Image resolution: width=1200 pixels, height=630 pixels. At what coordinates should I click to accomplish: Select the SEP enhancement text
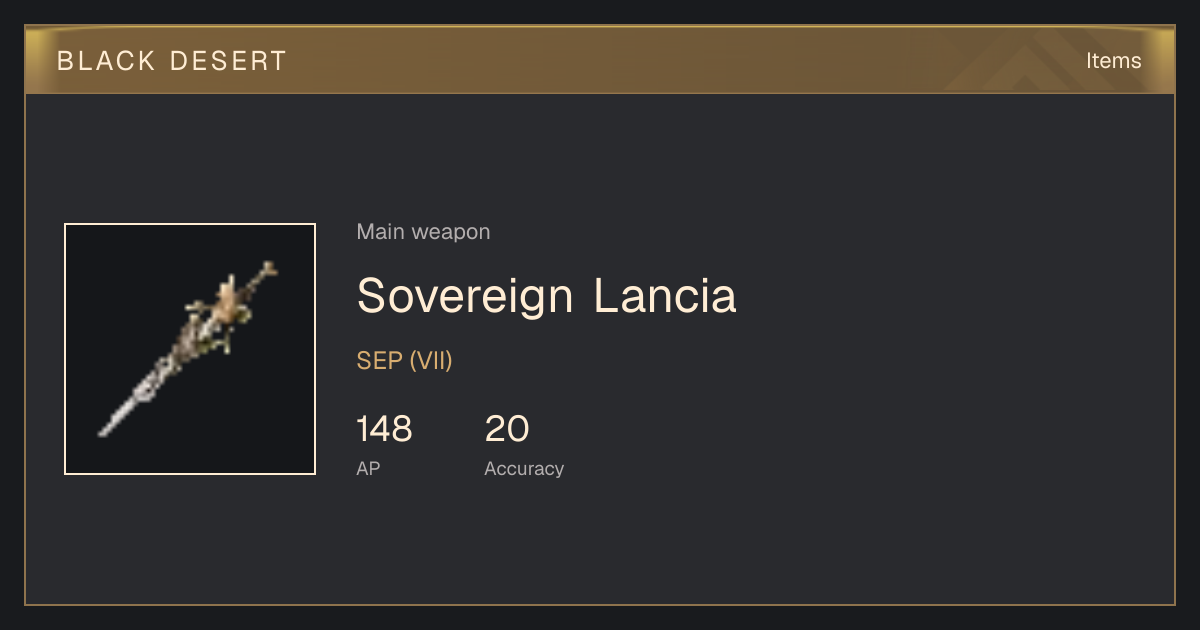(x=380, y=361)
